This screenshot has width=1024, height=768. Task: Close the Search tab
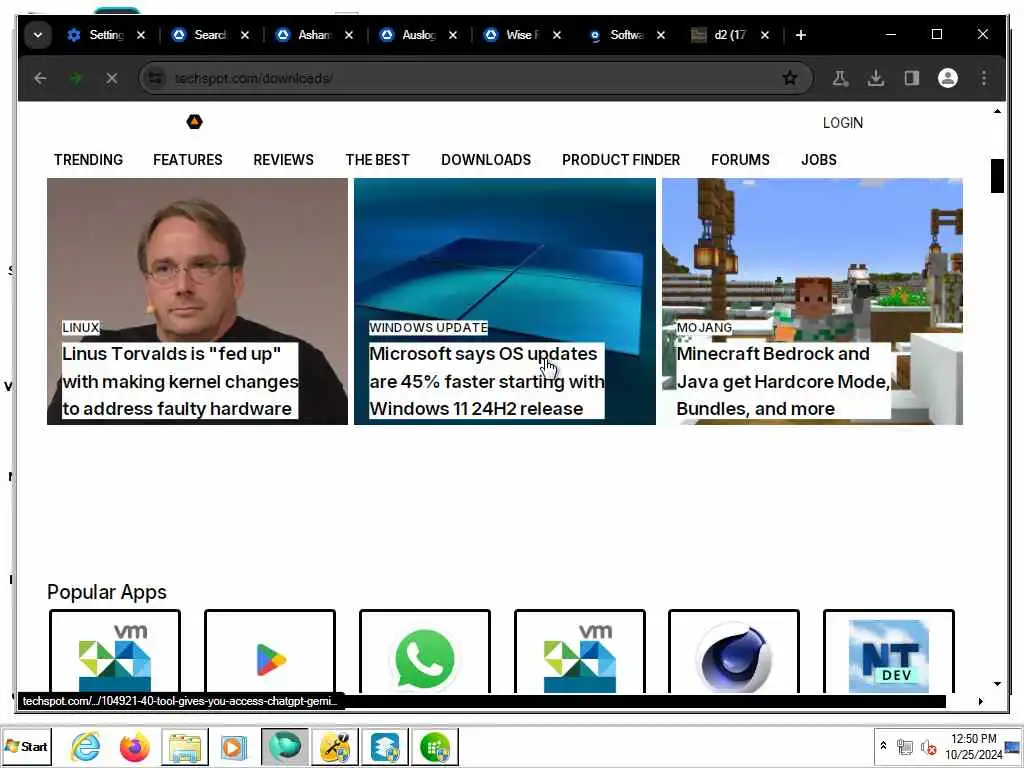click(245, 35)
